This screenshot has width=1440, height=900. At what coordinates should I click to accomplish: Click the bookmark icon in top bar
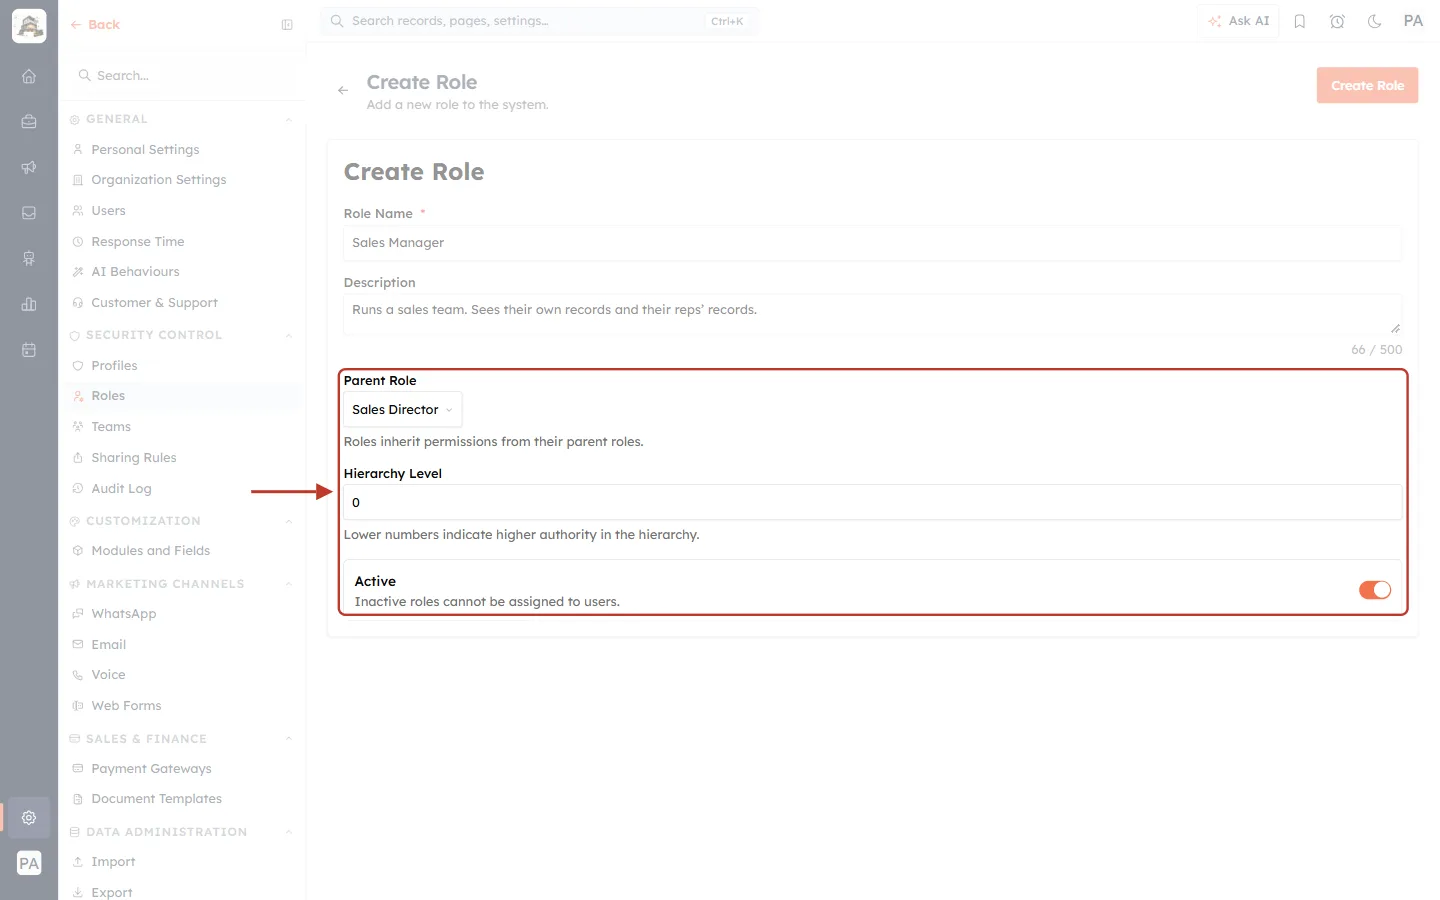point(1300,21)
